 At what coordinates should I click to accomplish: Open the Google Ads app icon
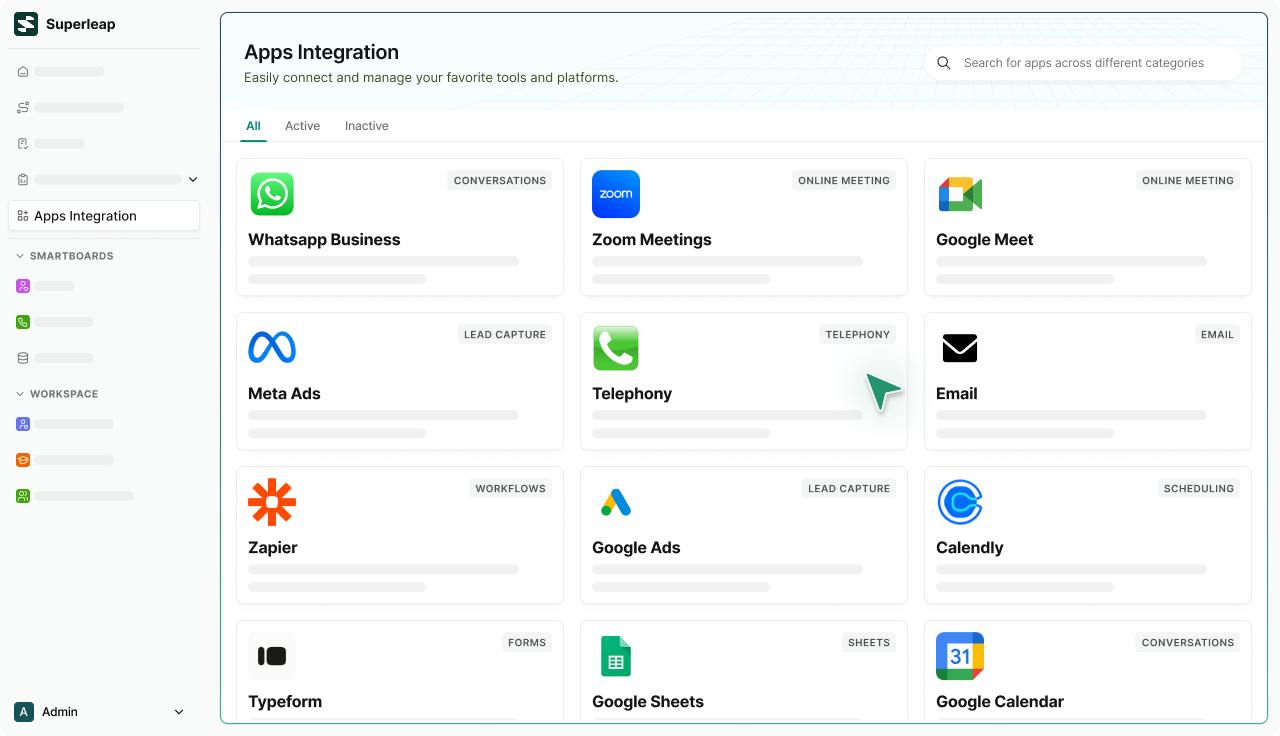click(x=616, y=502)
